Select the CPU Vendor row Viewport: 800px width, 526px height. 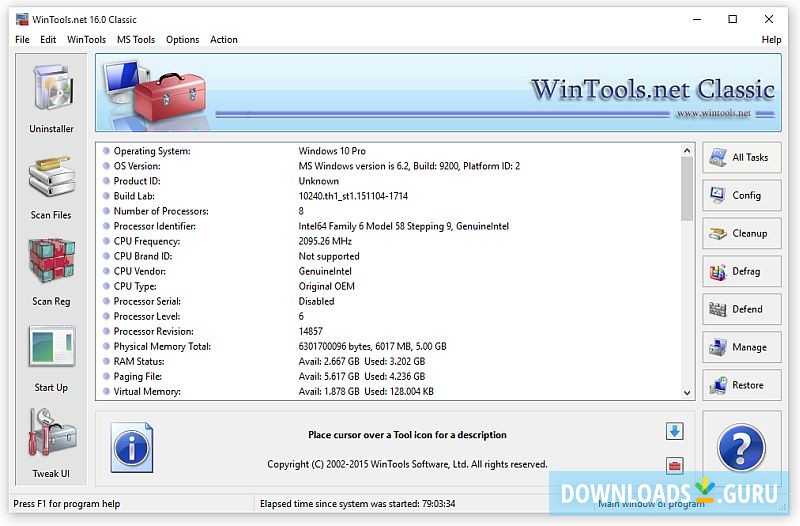(391, 271)
